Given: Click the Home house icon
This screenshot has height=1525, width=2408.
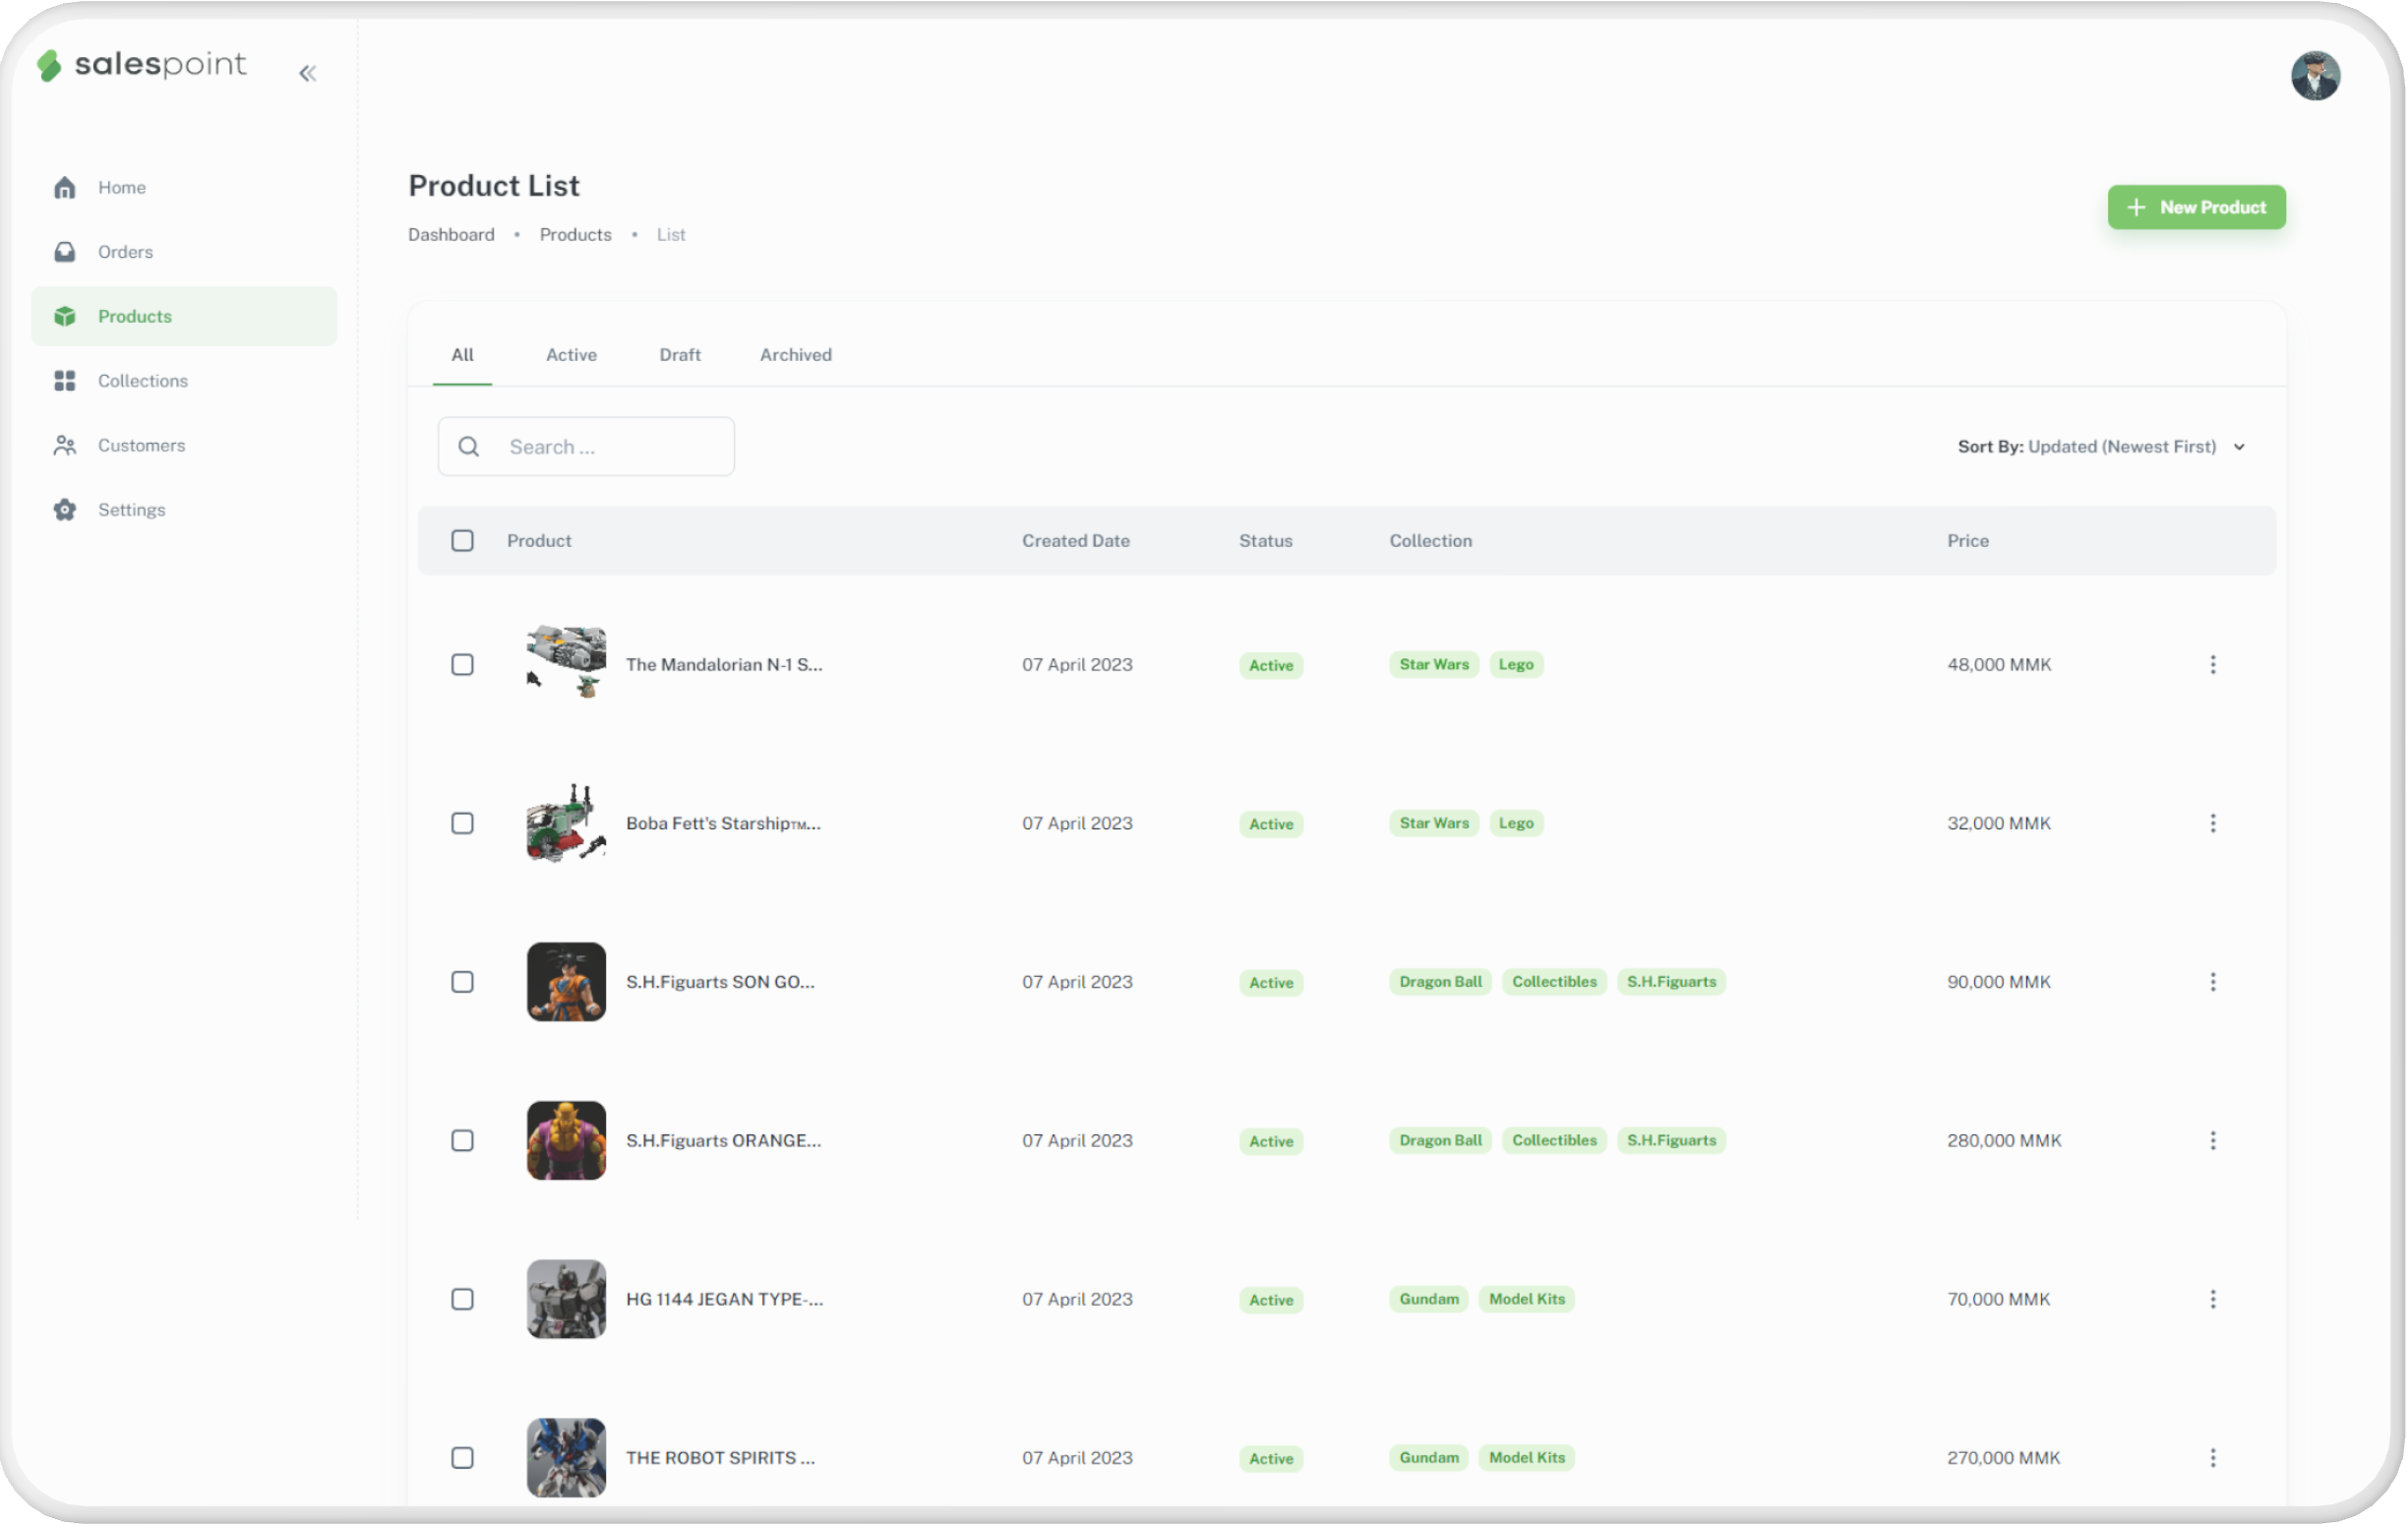Looking at the screenshot, I should (65, 188).
